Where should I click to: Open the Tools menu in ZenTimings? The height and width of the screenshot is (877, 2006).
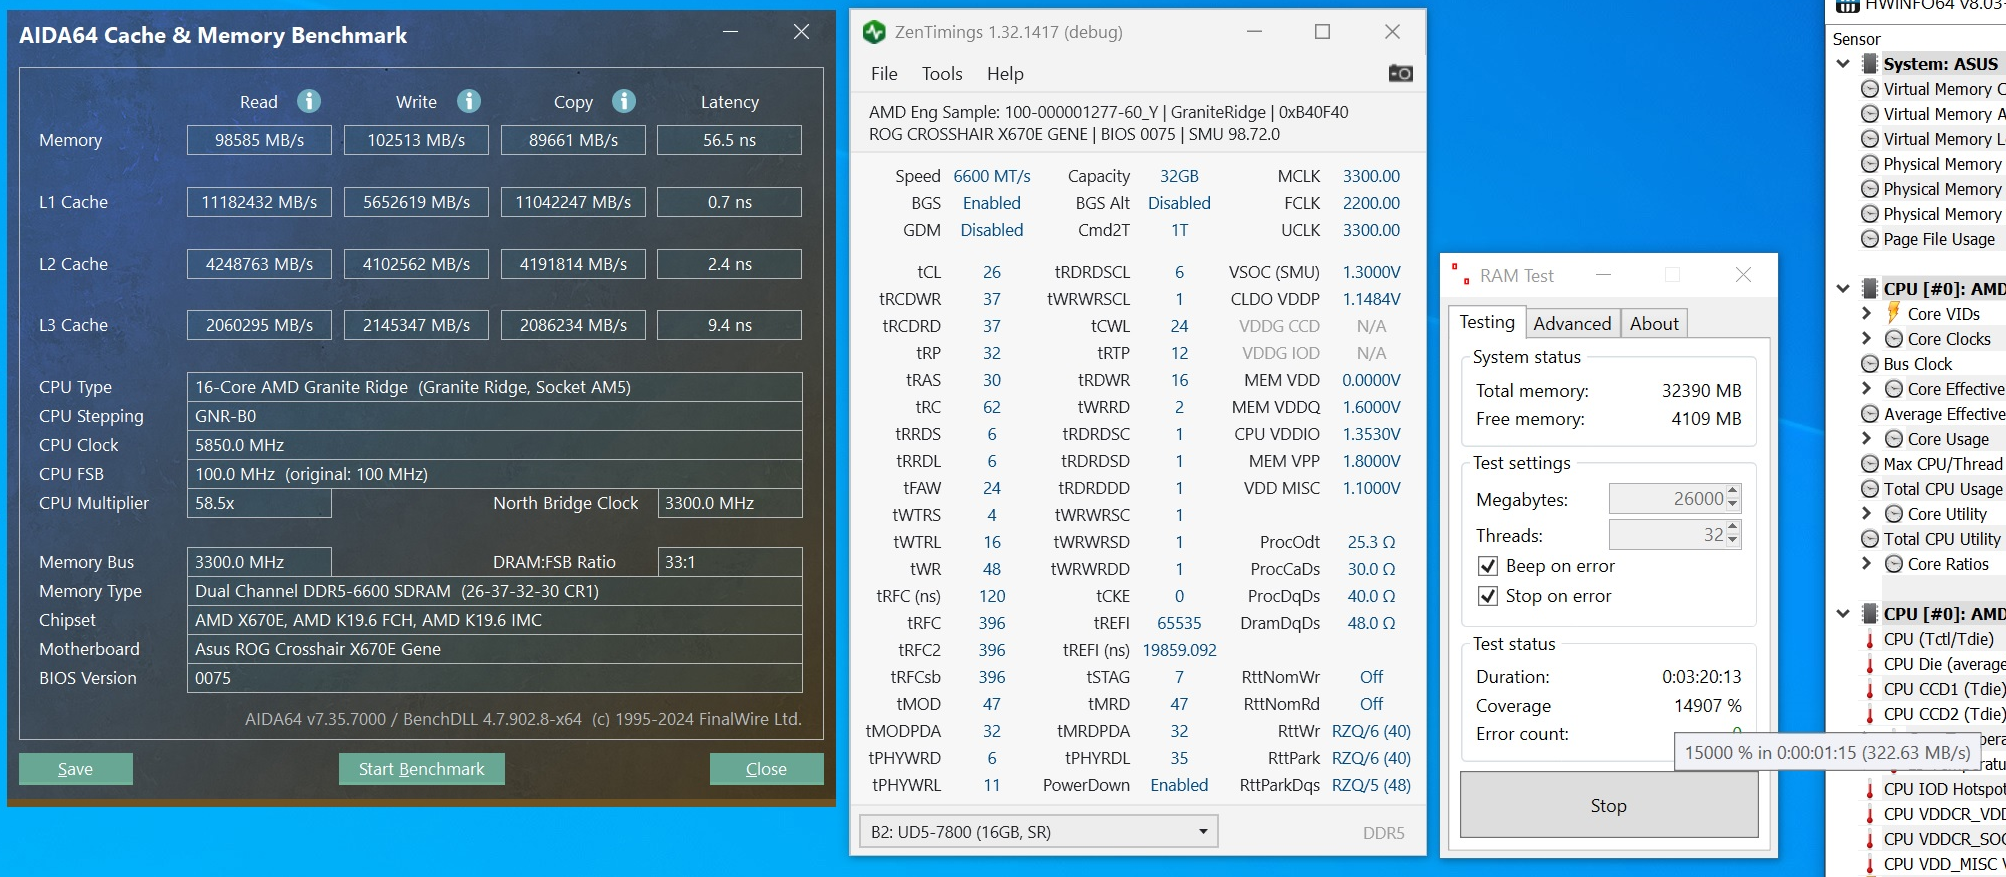(941, 74)
